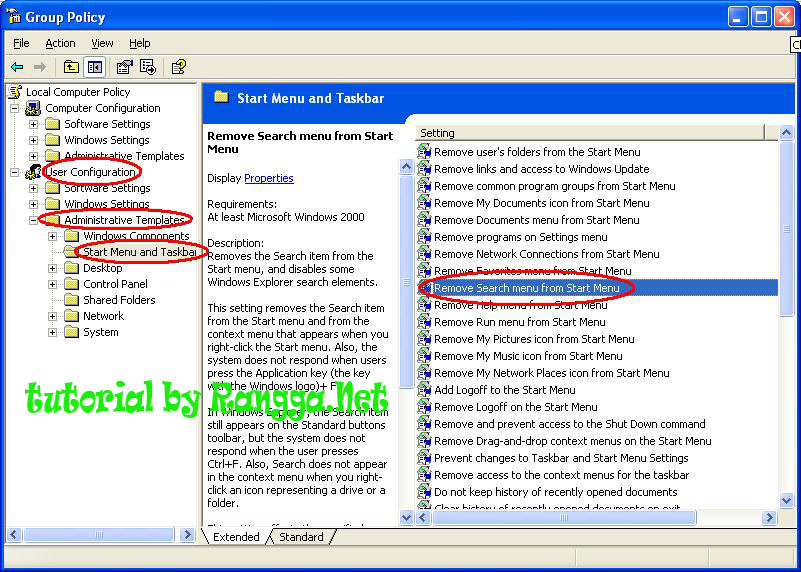The width and height of the screenshot is (801, 572).
Task: Click policy icon beside Remove My Network Places
Action: click(425, 373)
